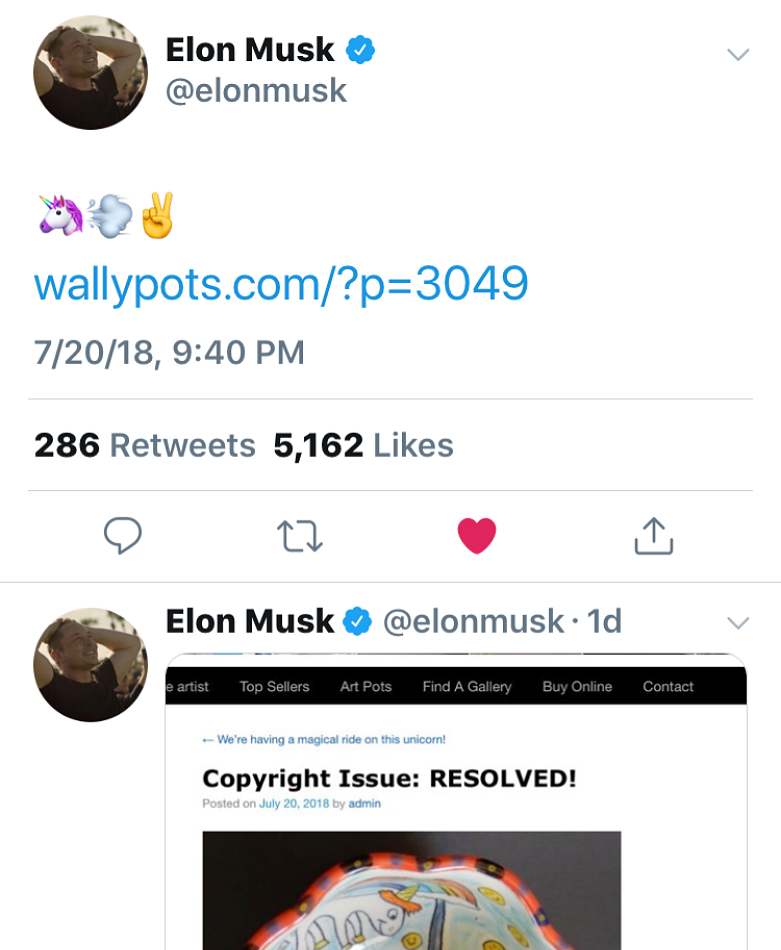Select the Contact menu item
Image resolution: width=781 pixels, height=950 pixels.
coord(668,686)
